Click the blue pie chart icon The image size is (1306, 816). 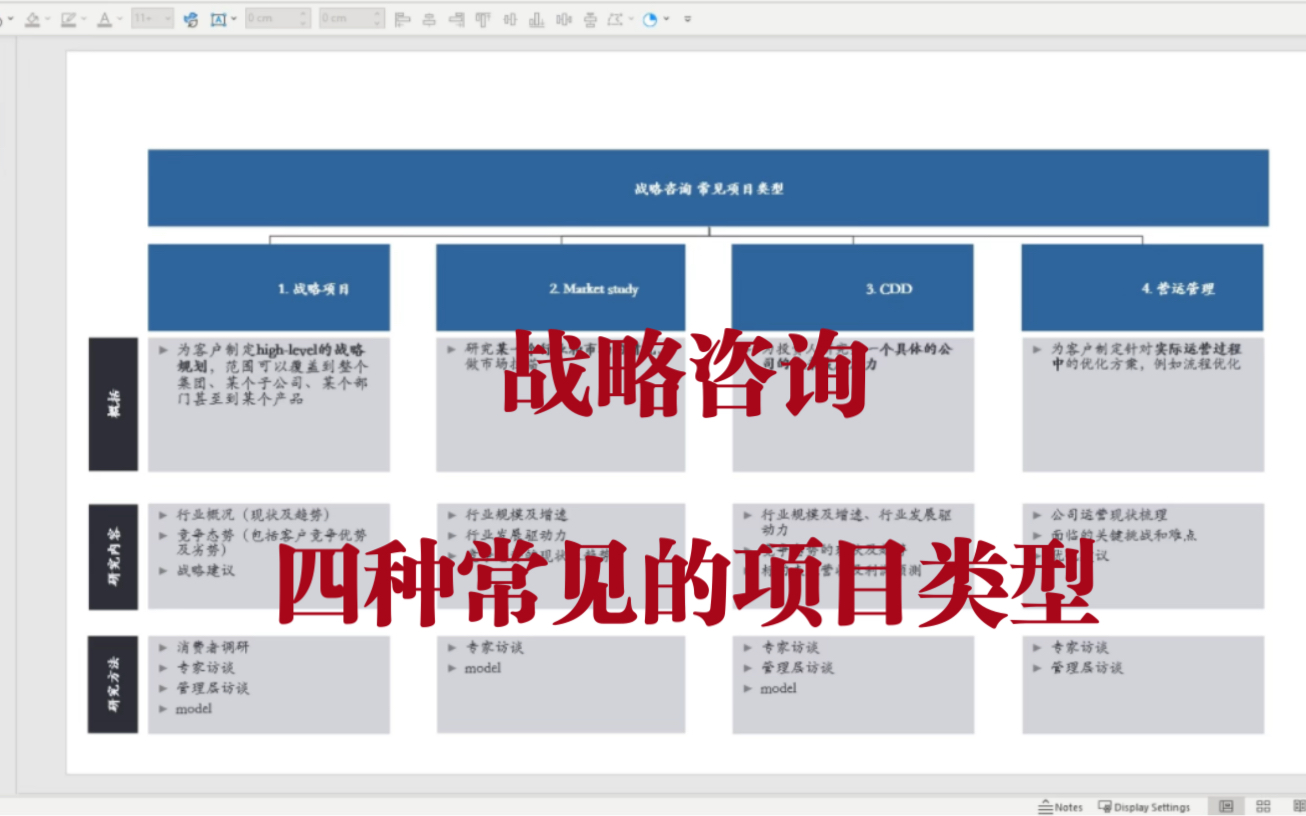650,19
